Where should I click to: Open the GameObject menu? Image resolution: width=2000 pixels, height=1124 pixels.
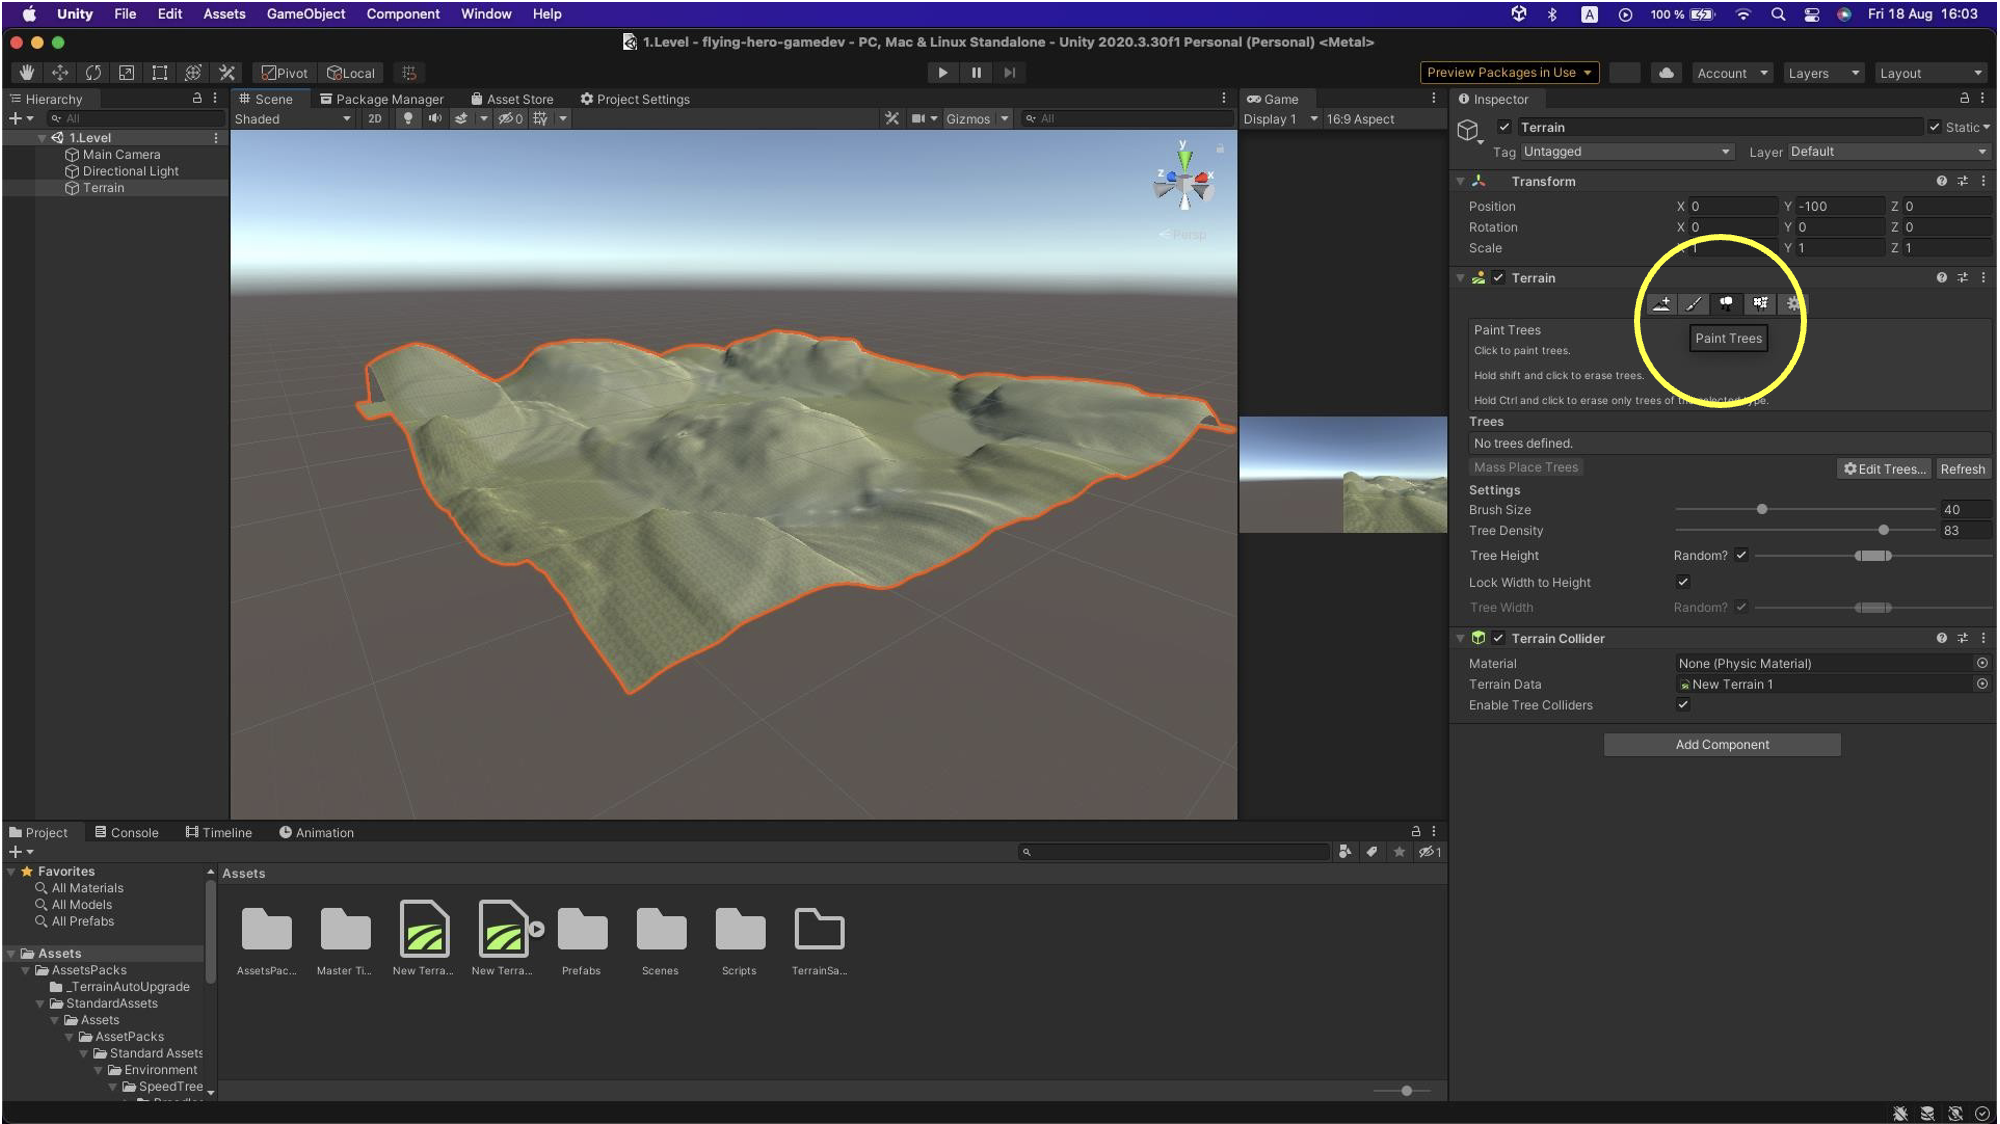(305, 14)
